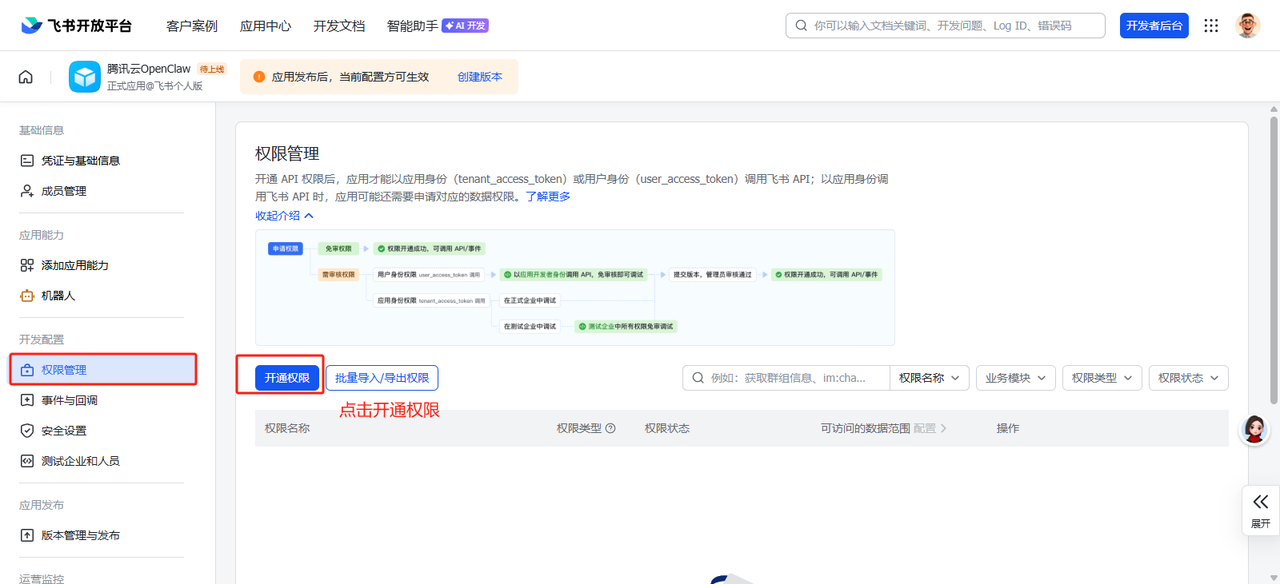Click the search magnifier in top bar
Image resolution: width=1280 pixels, height=584 pixels.
tap(801, 26)
